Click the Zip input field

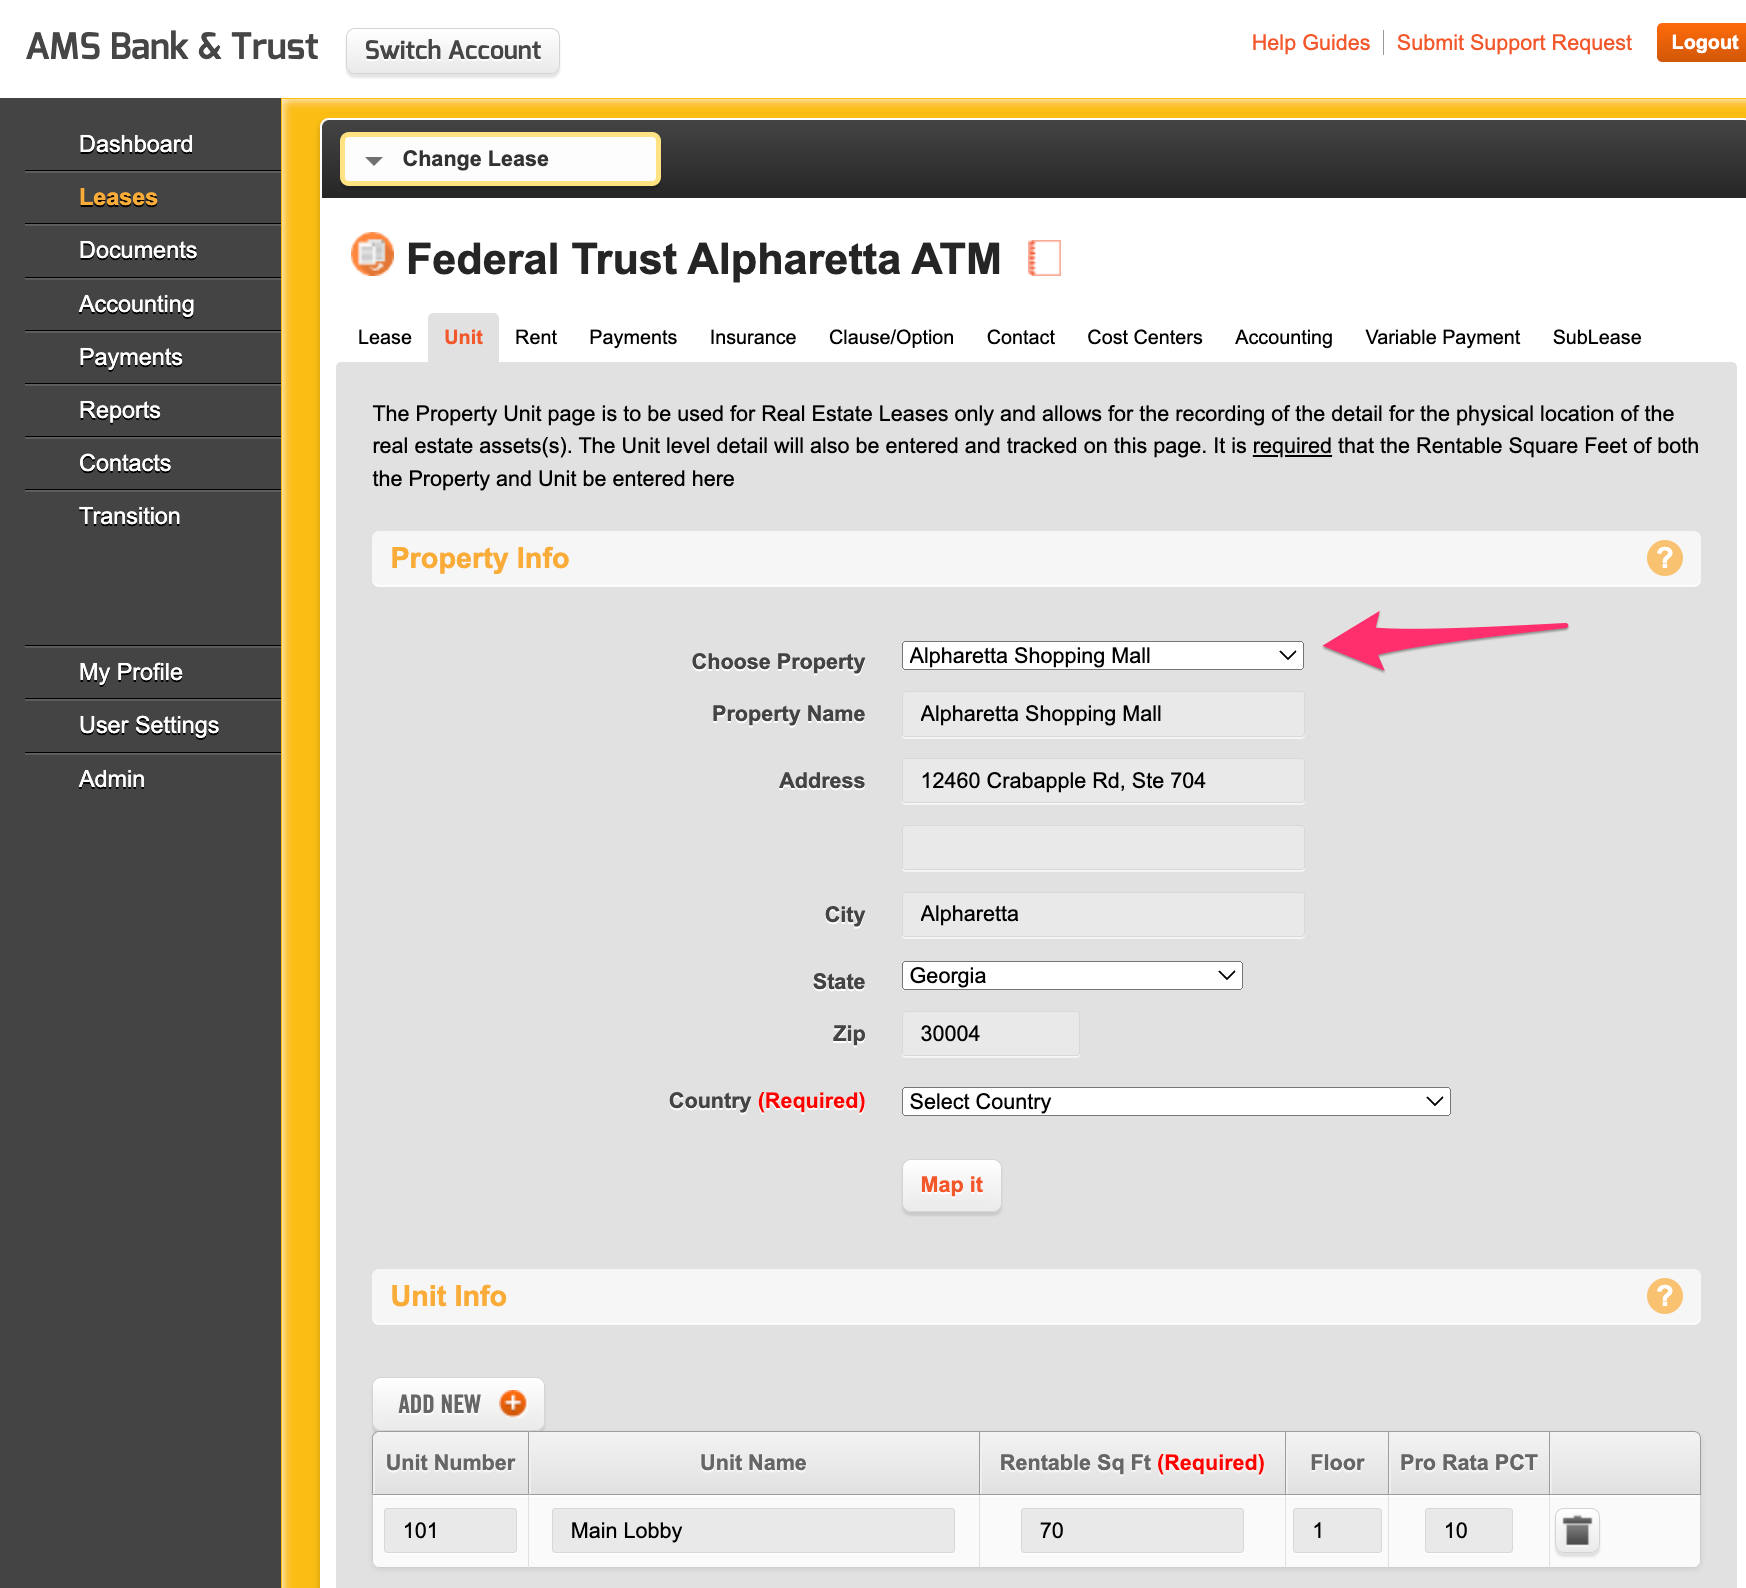990,1034
